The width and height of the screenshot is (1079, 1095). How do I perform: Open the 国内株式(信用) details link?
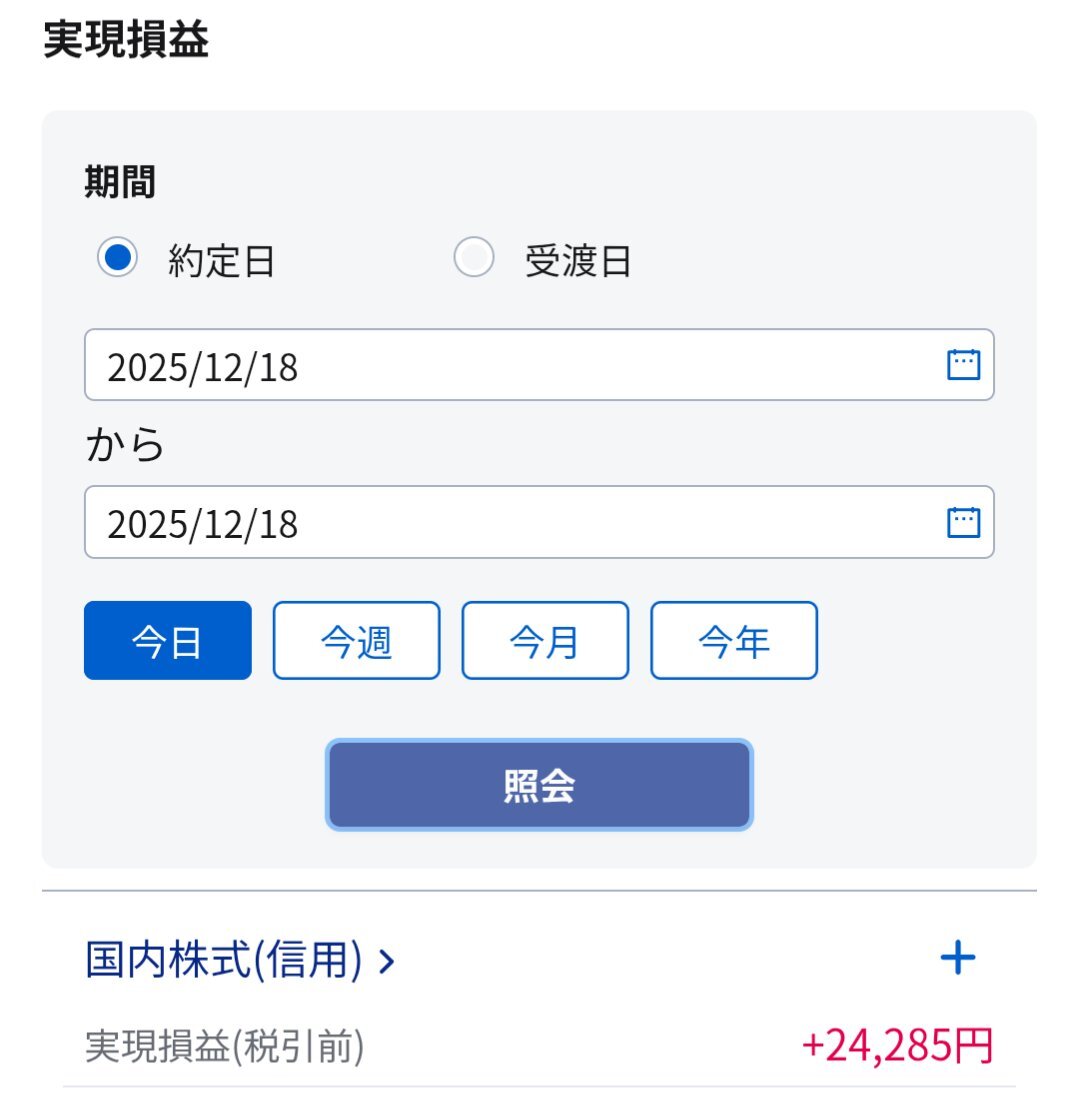click(x=223, y=961)
